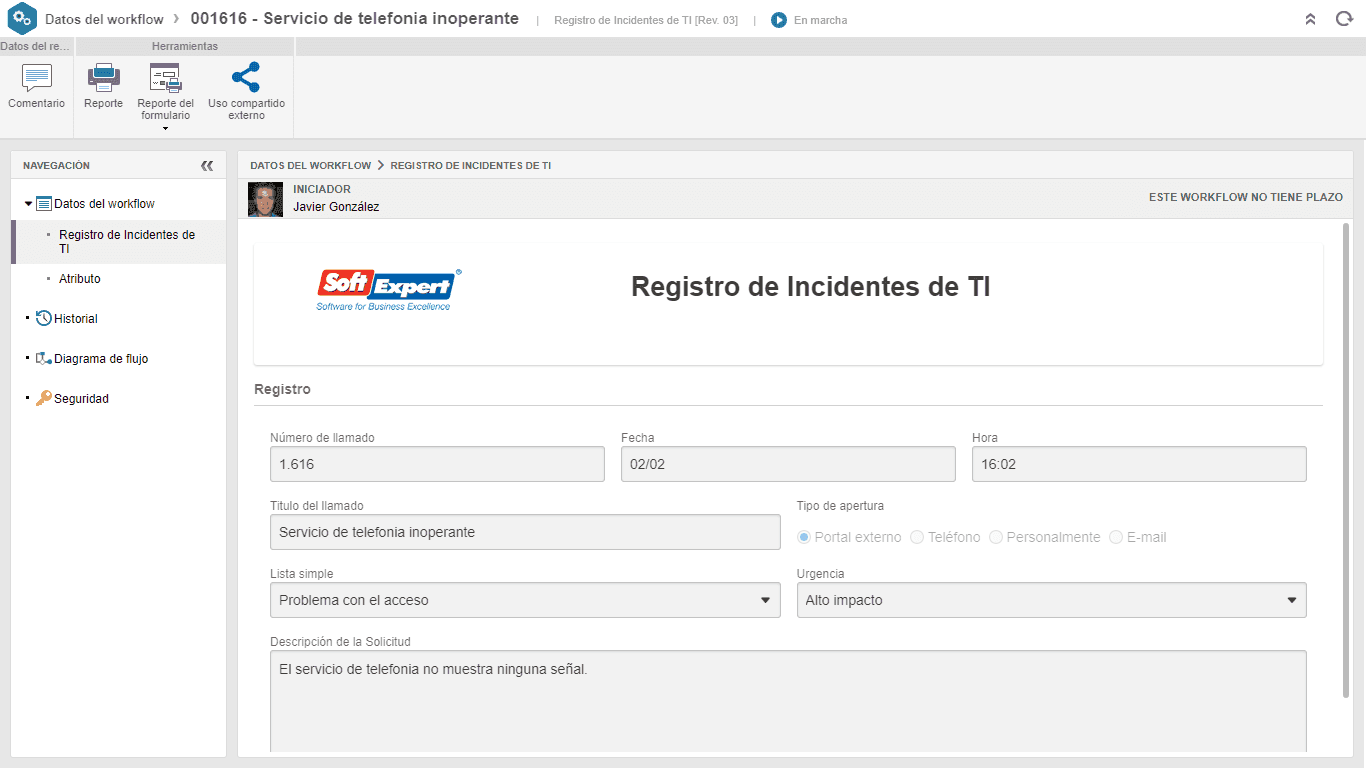Click the refresh icon in top bar

click(x=1344, y=19)
